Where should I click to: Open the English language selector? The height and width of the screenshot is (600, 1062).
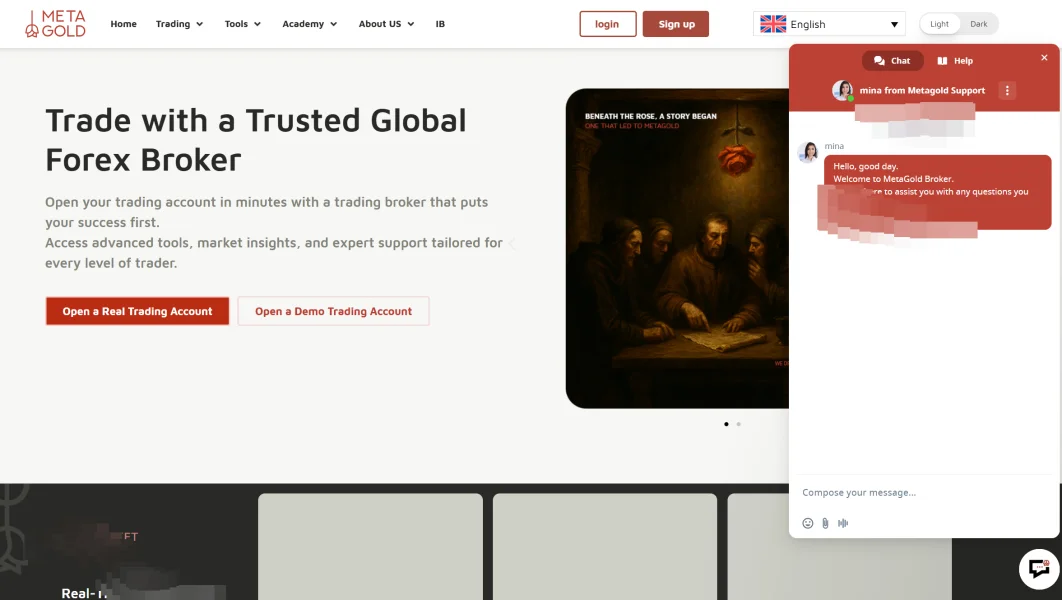pyautogui.click(x=829, y=24)
